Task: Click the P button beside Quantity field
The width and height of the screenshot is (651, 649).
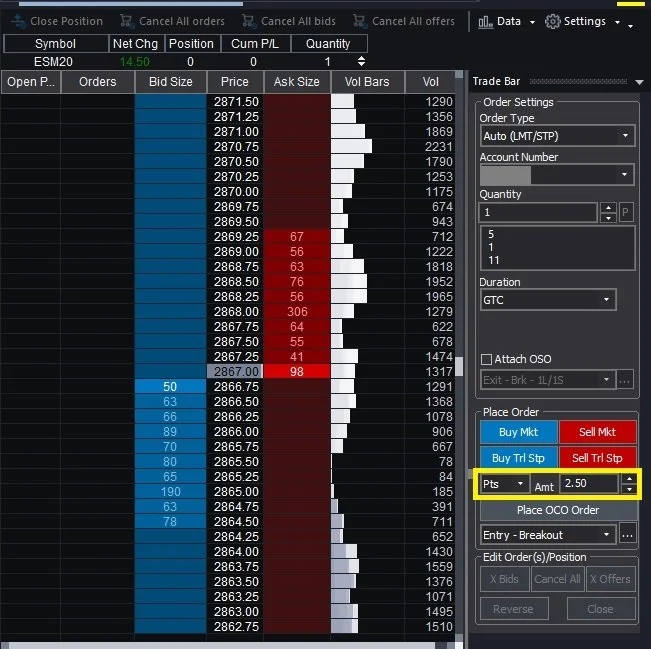Action: pyautogui.click(x=626, y=213)
